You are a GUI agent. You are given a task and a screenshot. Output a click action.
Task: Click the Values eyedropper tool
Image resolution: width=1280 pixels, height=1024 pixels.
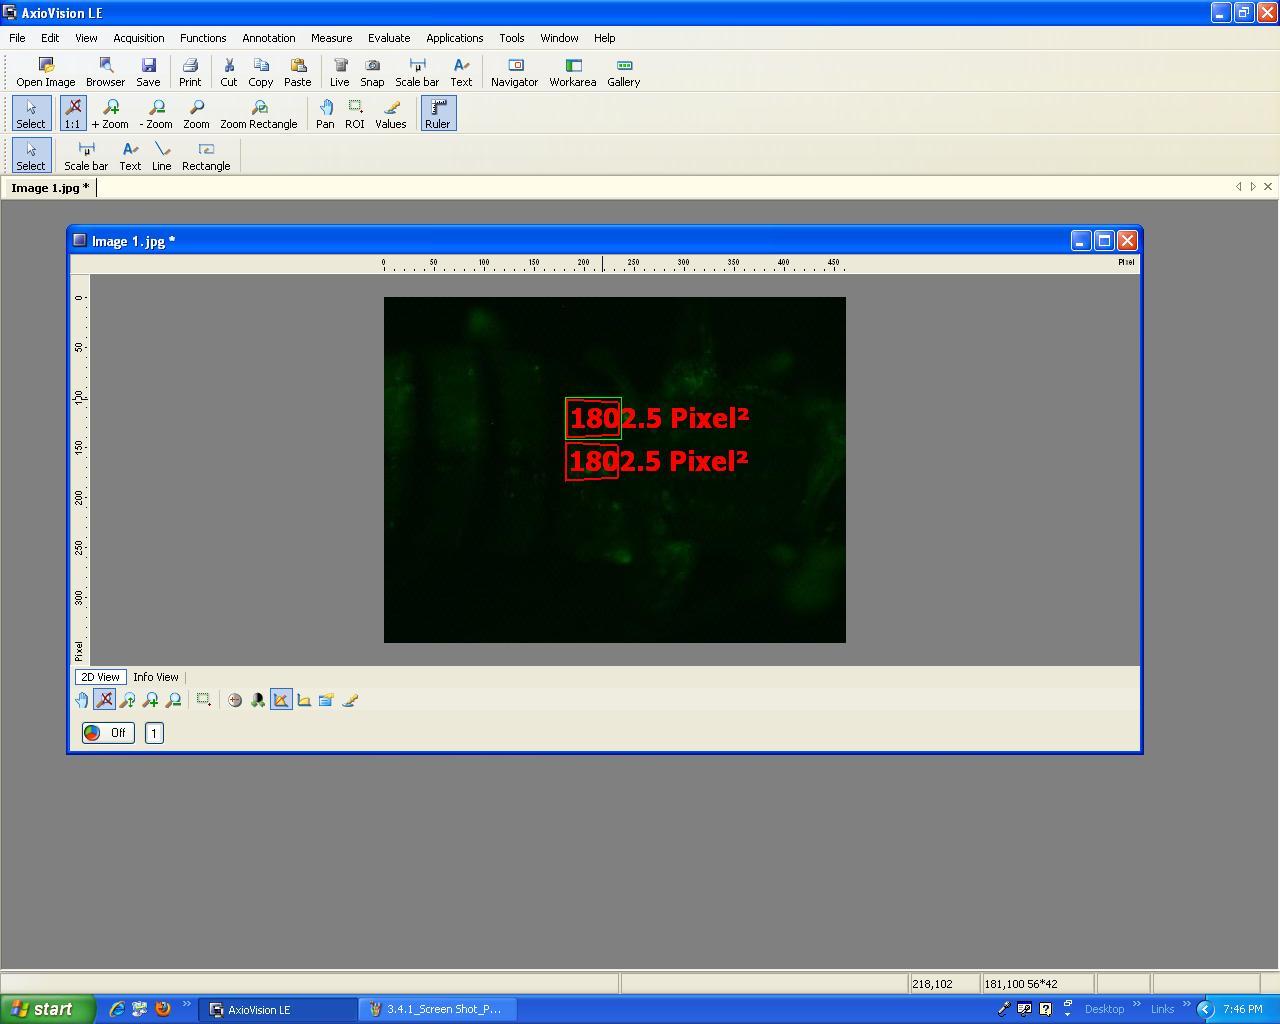390,114
